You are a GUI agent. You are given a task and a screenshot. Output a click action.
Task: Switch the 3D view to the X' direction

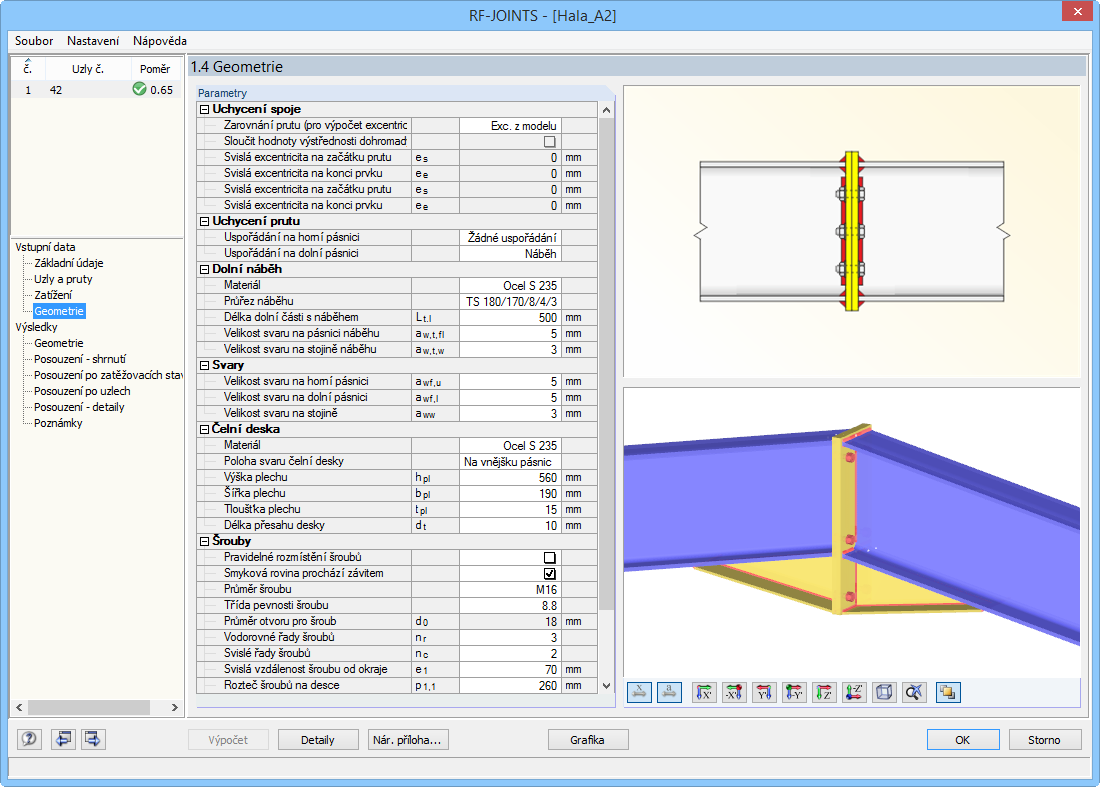click(704, 692)
